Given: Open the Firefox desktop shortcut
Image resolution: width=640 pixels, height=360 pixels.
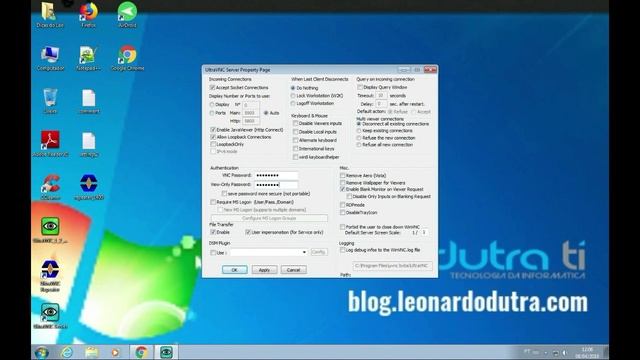Looking at the screenshot, I should [x=89, y=14].
